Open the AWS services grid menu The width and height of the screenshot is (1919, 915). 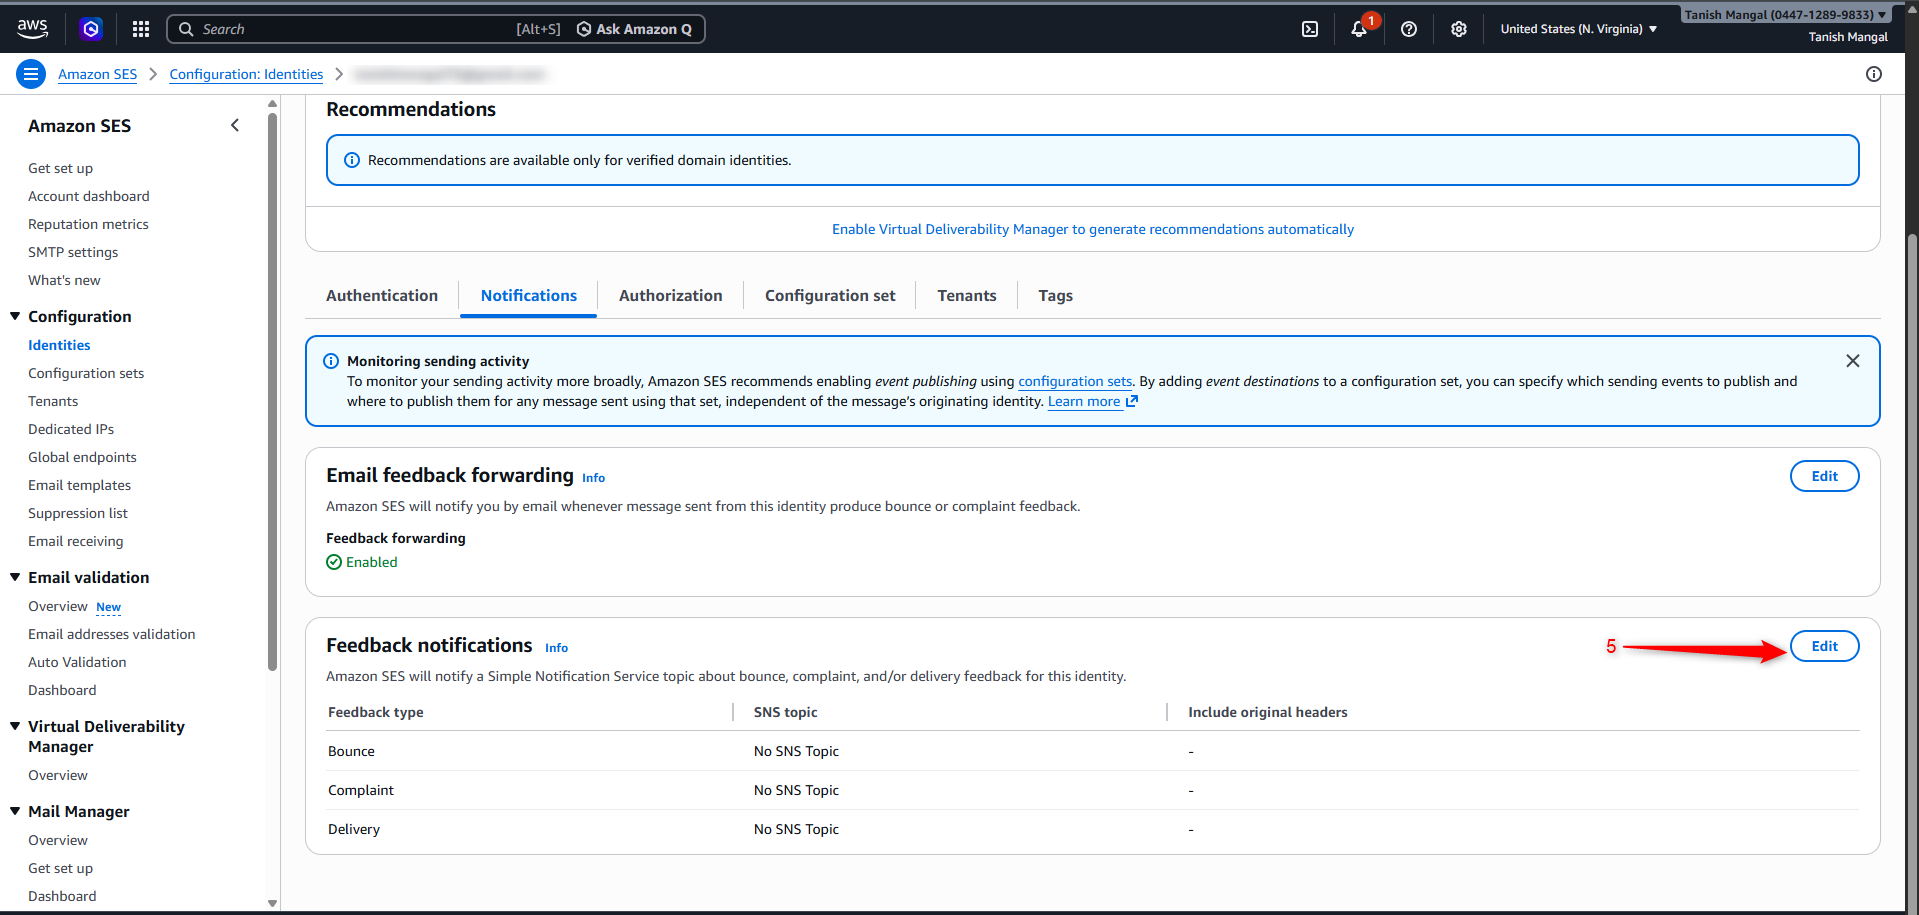[141, 29]
